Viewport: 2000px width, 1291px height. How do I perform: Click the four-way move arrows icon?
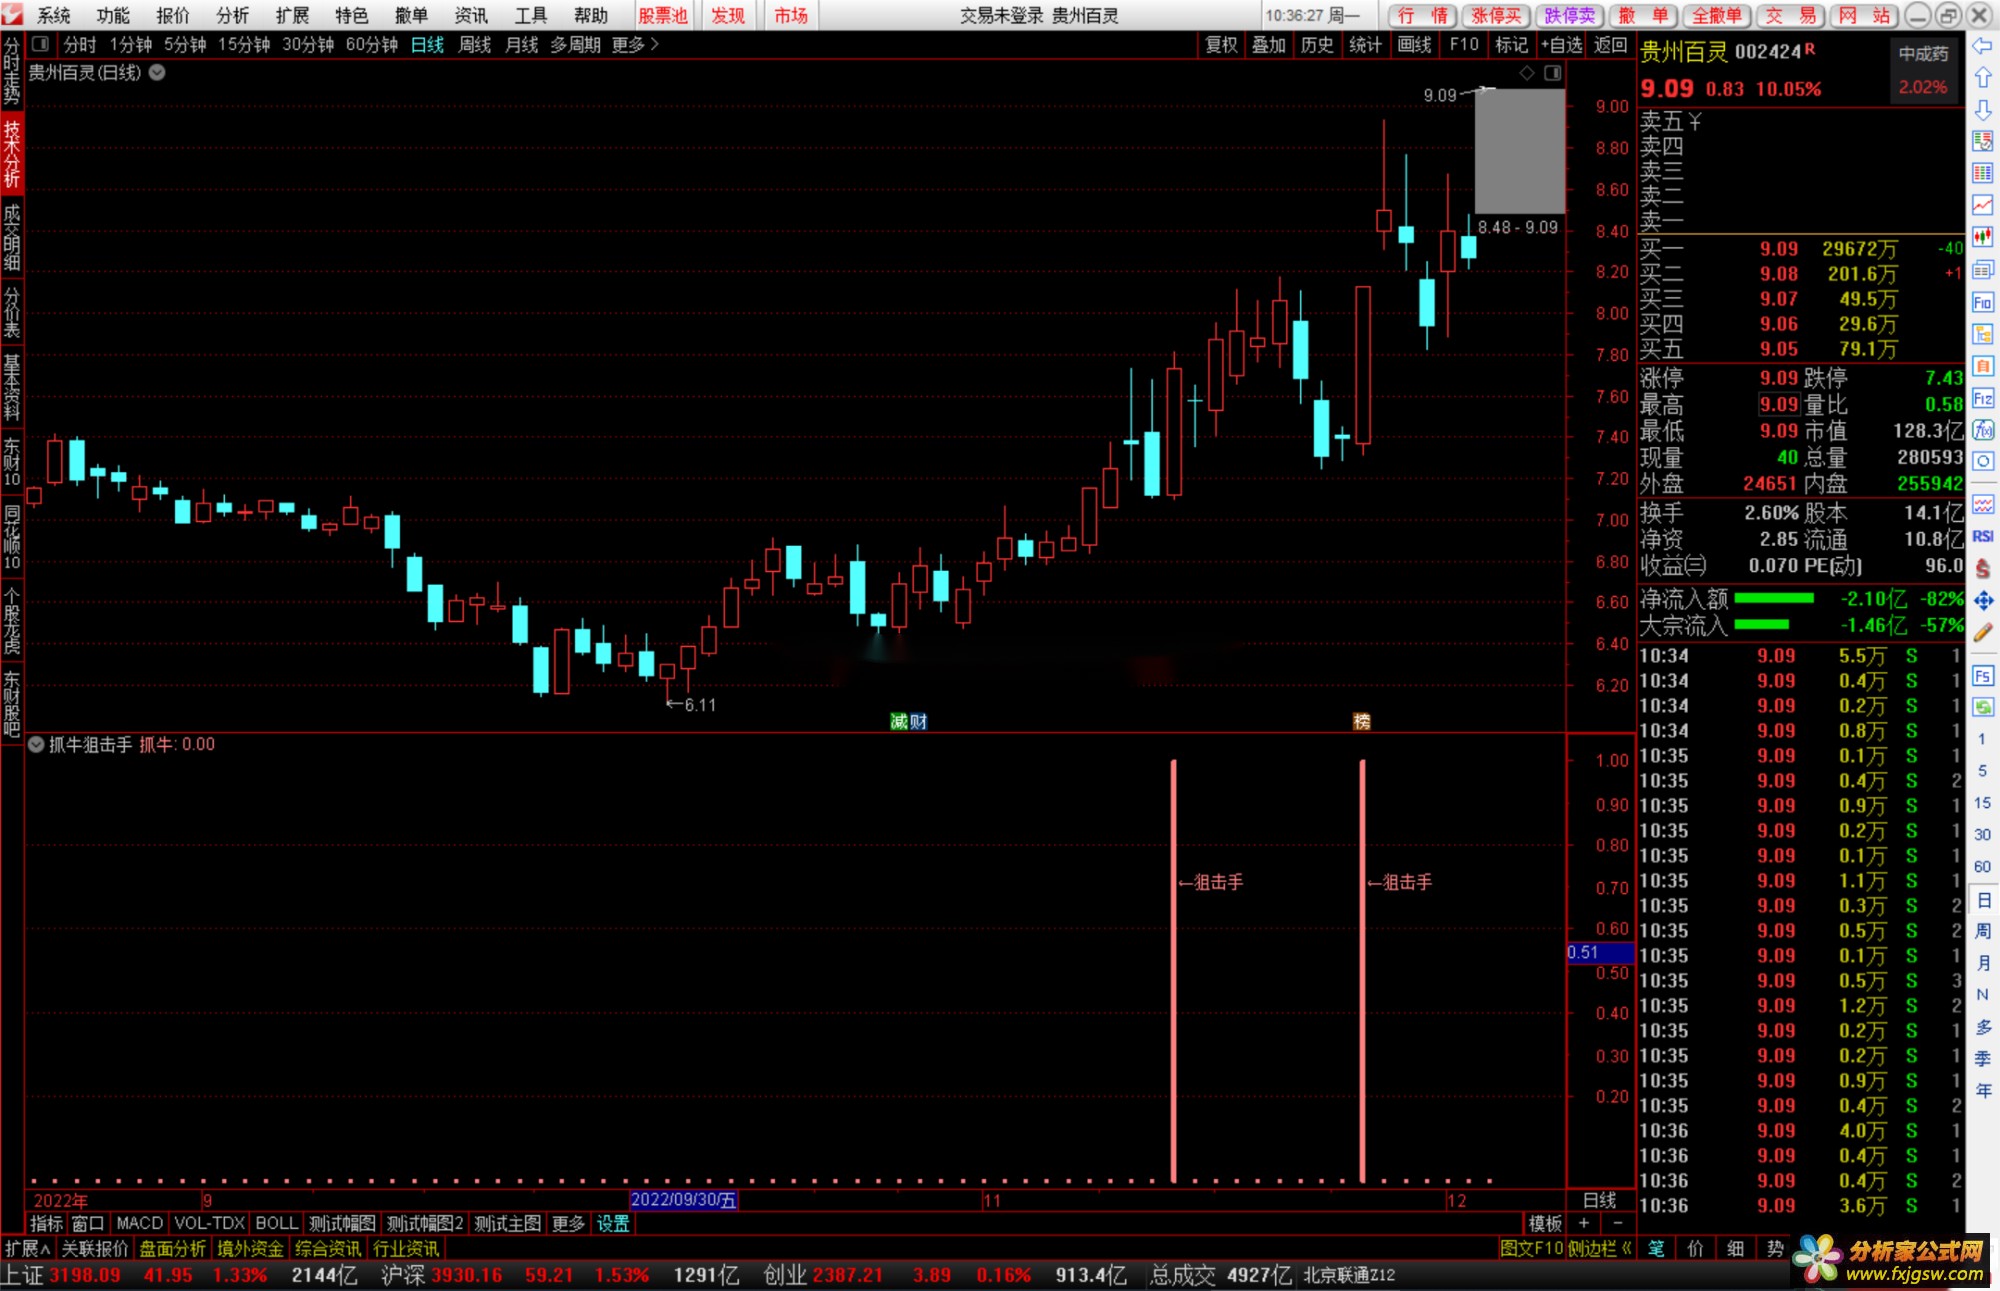click(x=1982, y=601)
